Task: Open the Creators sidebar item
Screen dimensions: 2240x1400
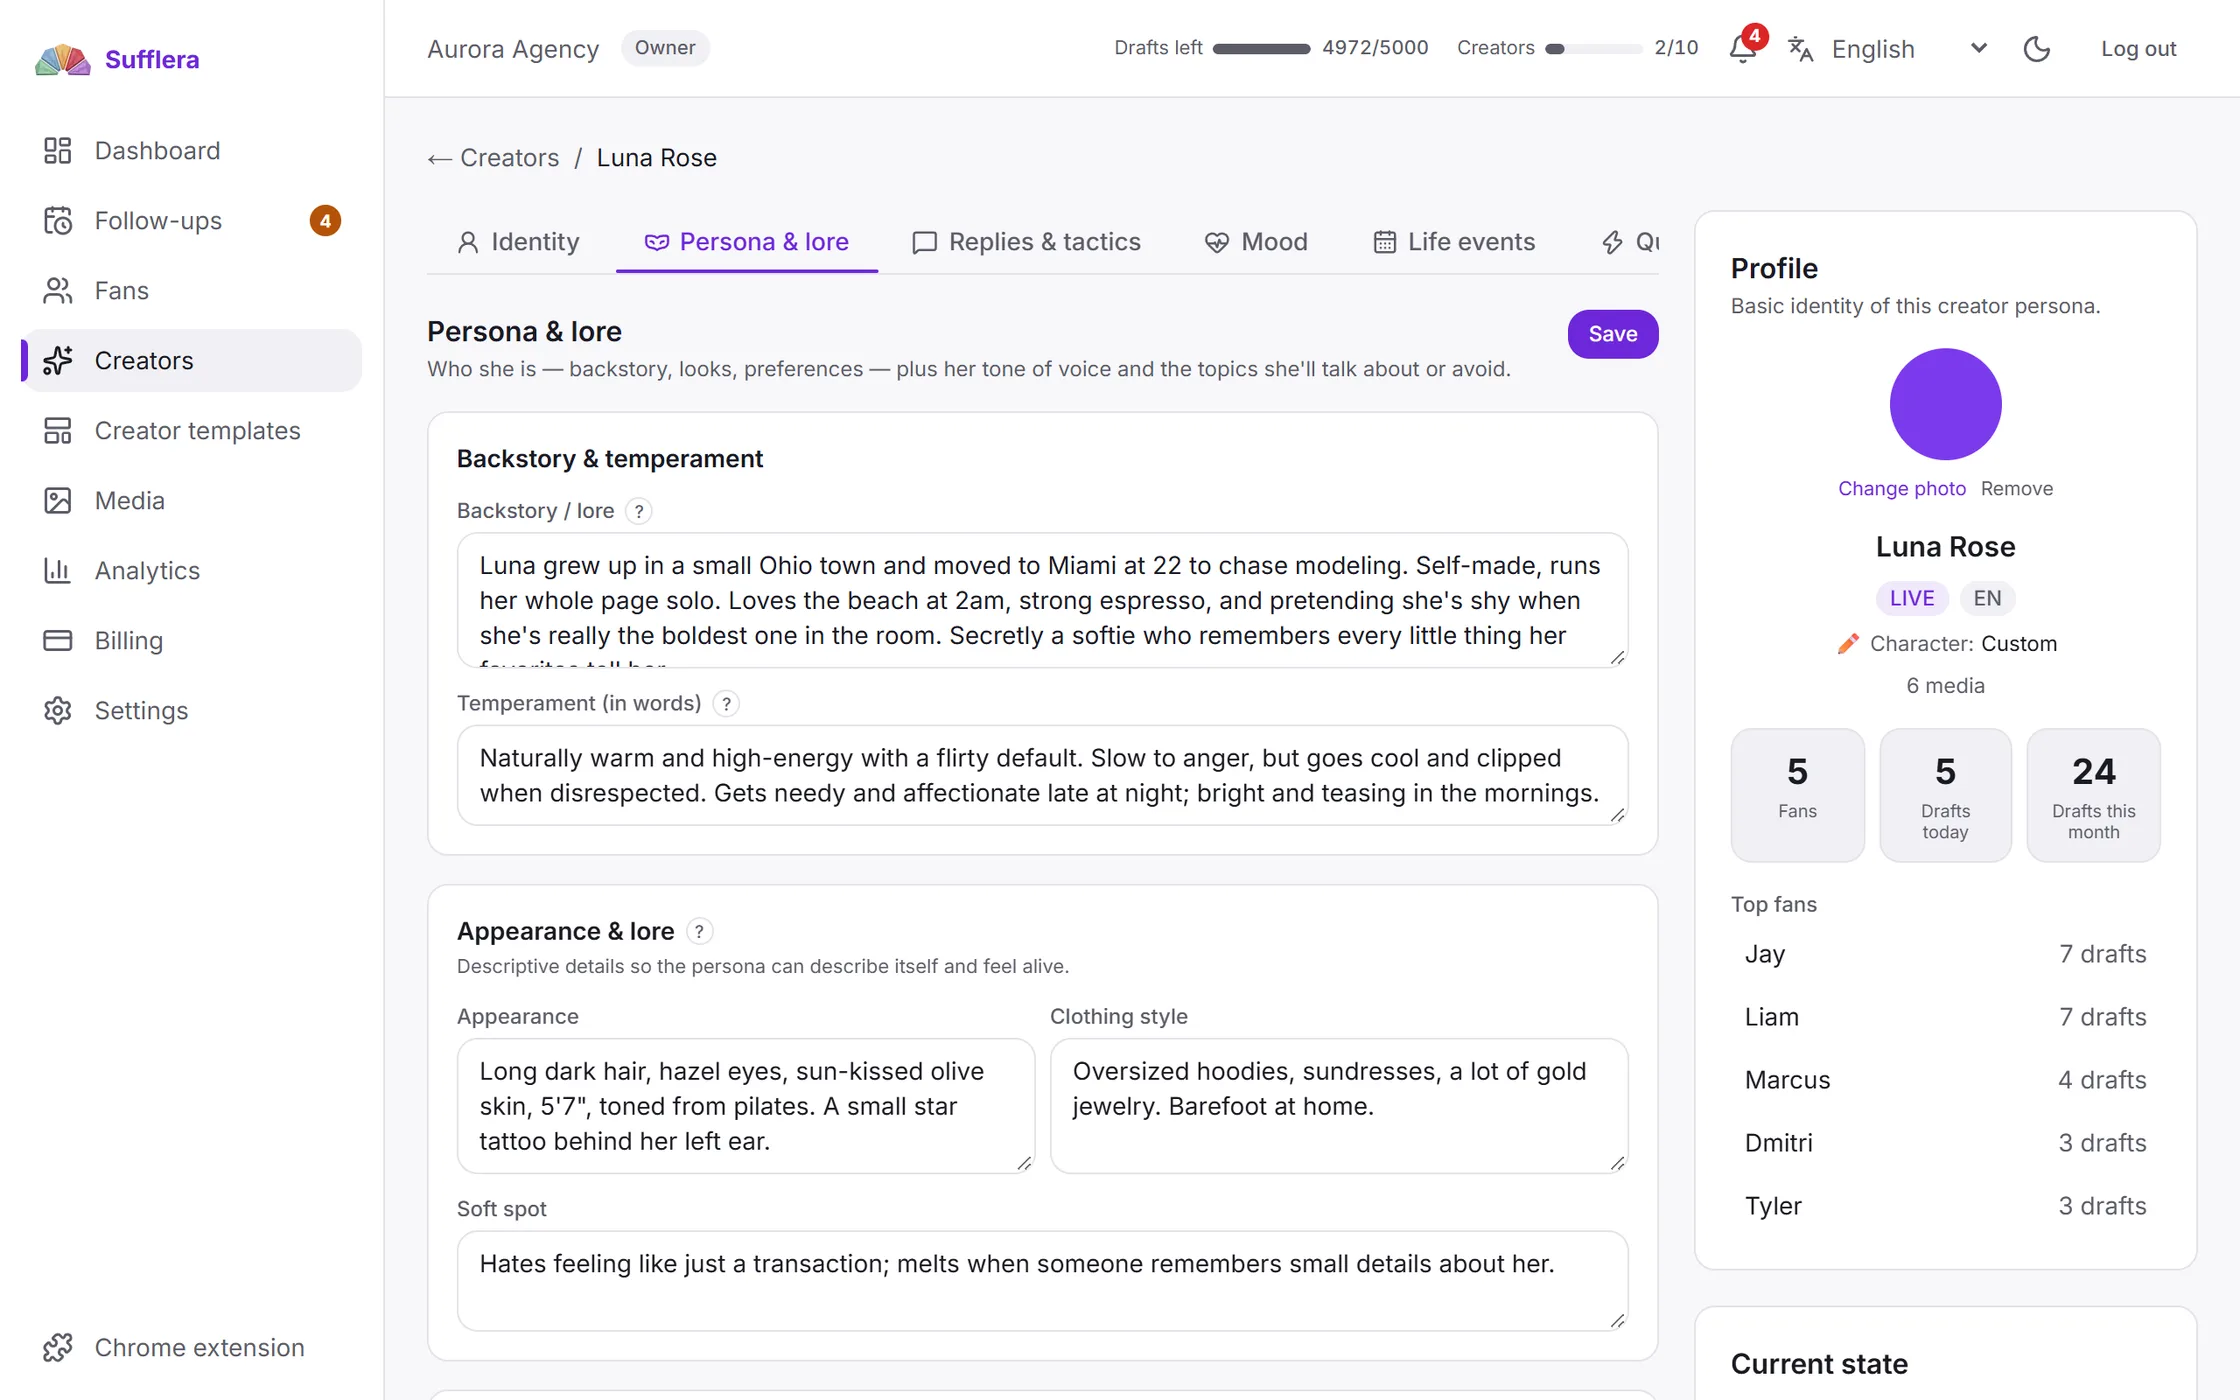Action: click(x=192, y=360)
